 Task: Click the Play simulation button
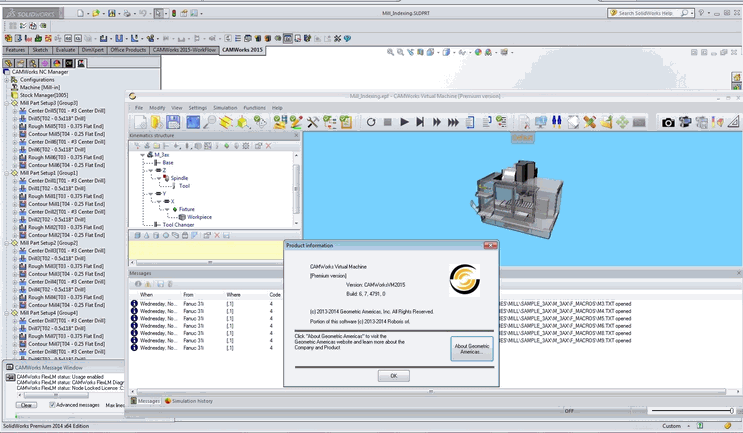[x=405, y=122]
